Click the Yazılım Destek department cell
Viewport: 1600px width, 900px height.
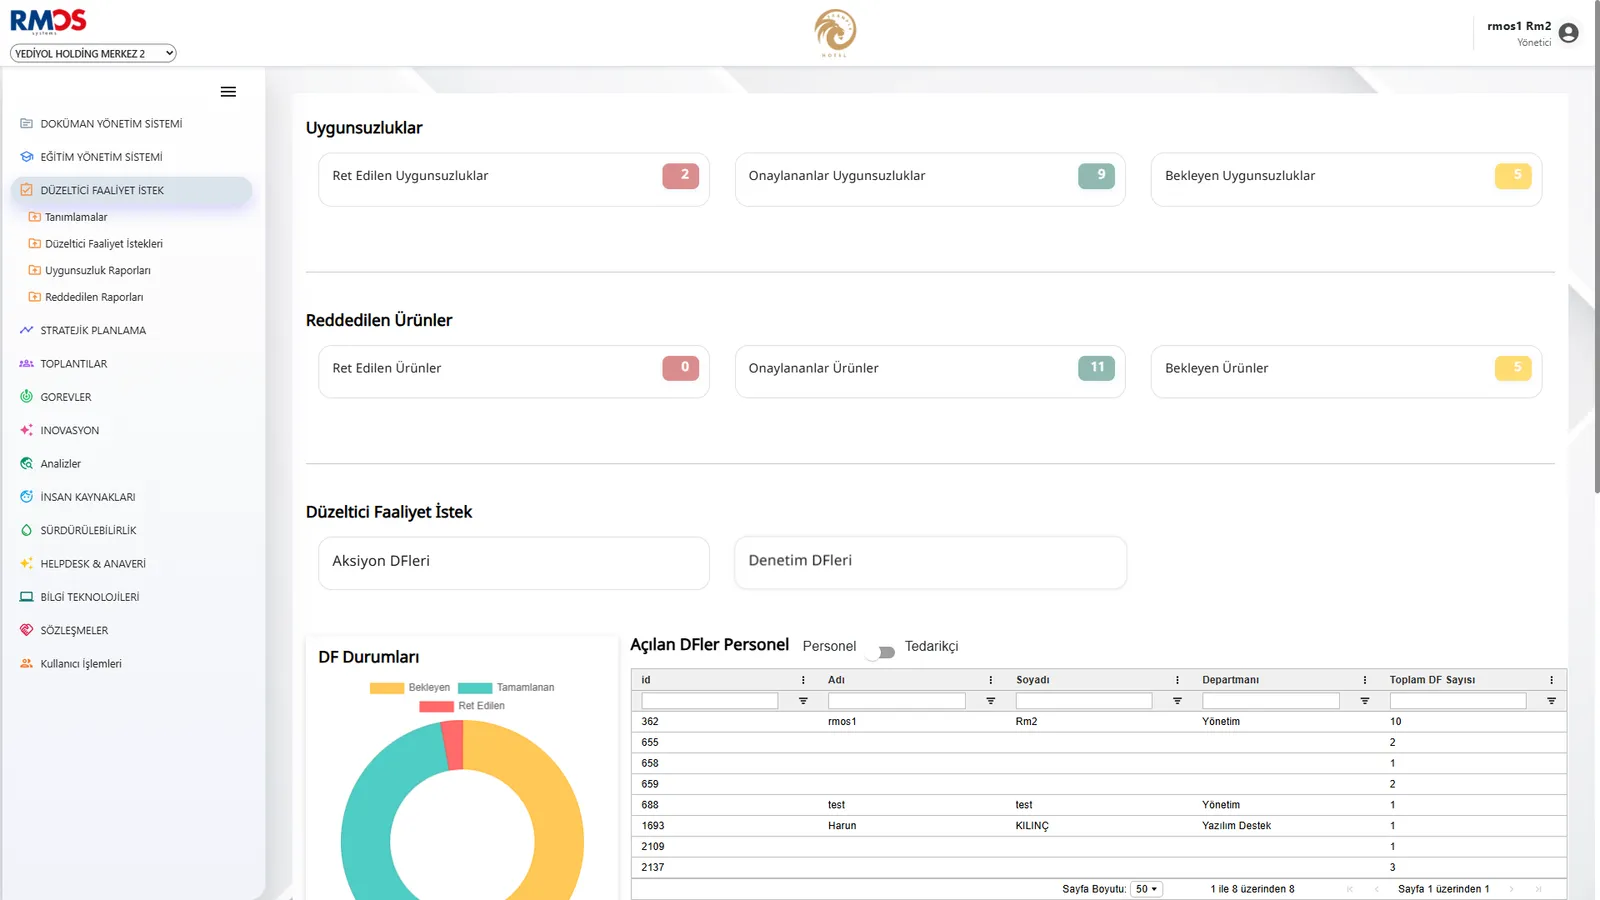tap(1237, 826)
